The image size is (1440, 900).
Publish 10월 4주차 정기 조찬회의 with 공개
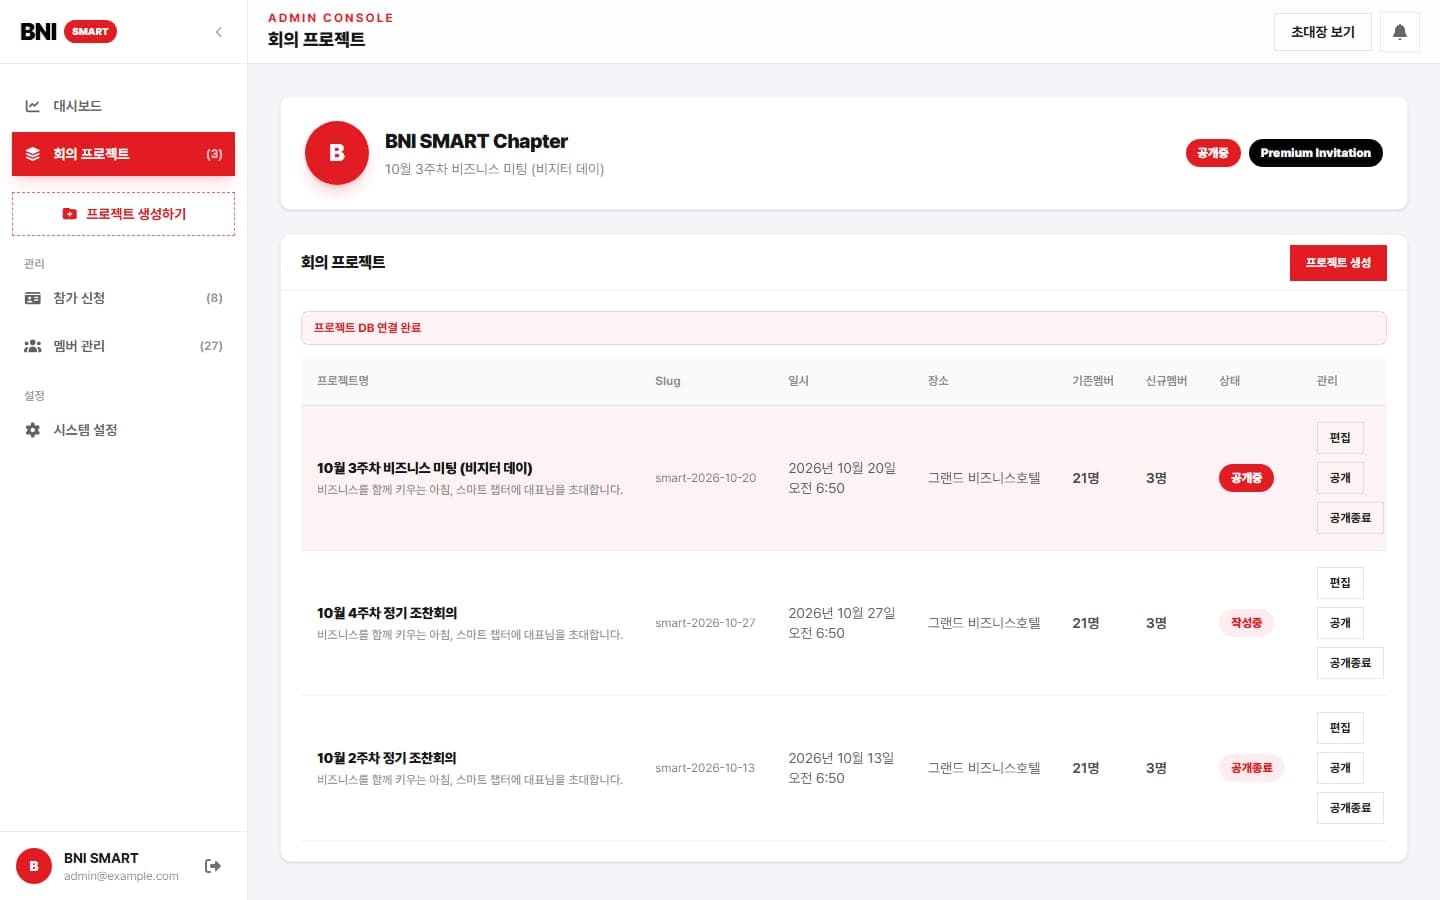pyautogui.click(x=1340, y=623)
